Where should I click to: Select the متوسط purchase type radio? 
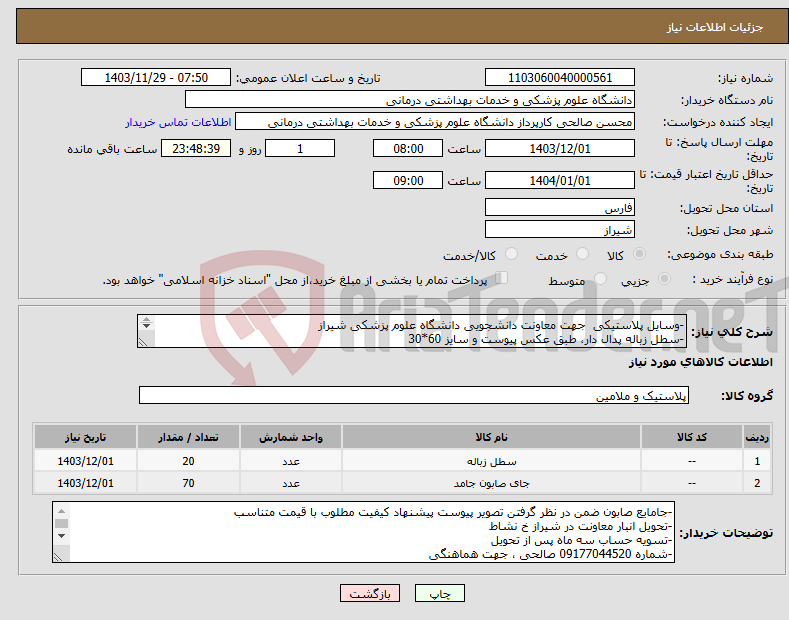pyautogui.click(x=600, y=279)
